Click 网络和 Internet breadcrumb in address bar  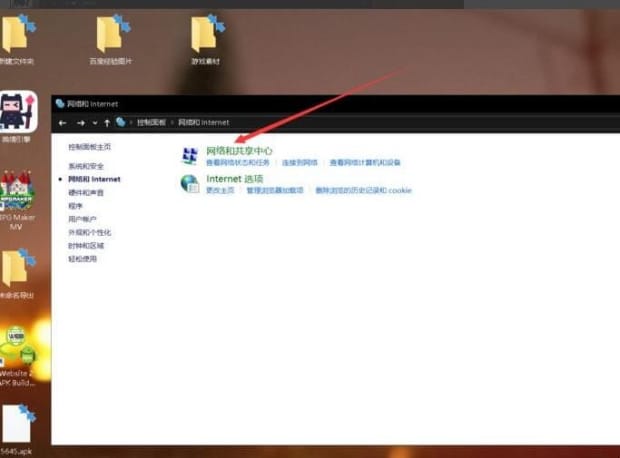pyautogui.click(x=203, y=123)
